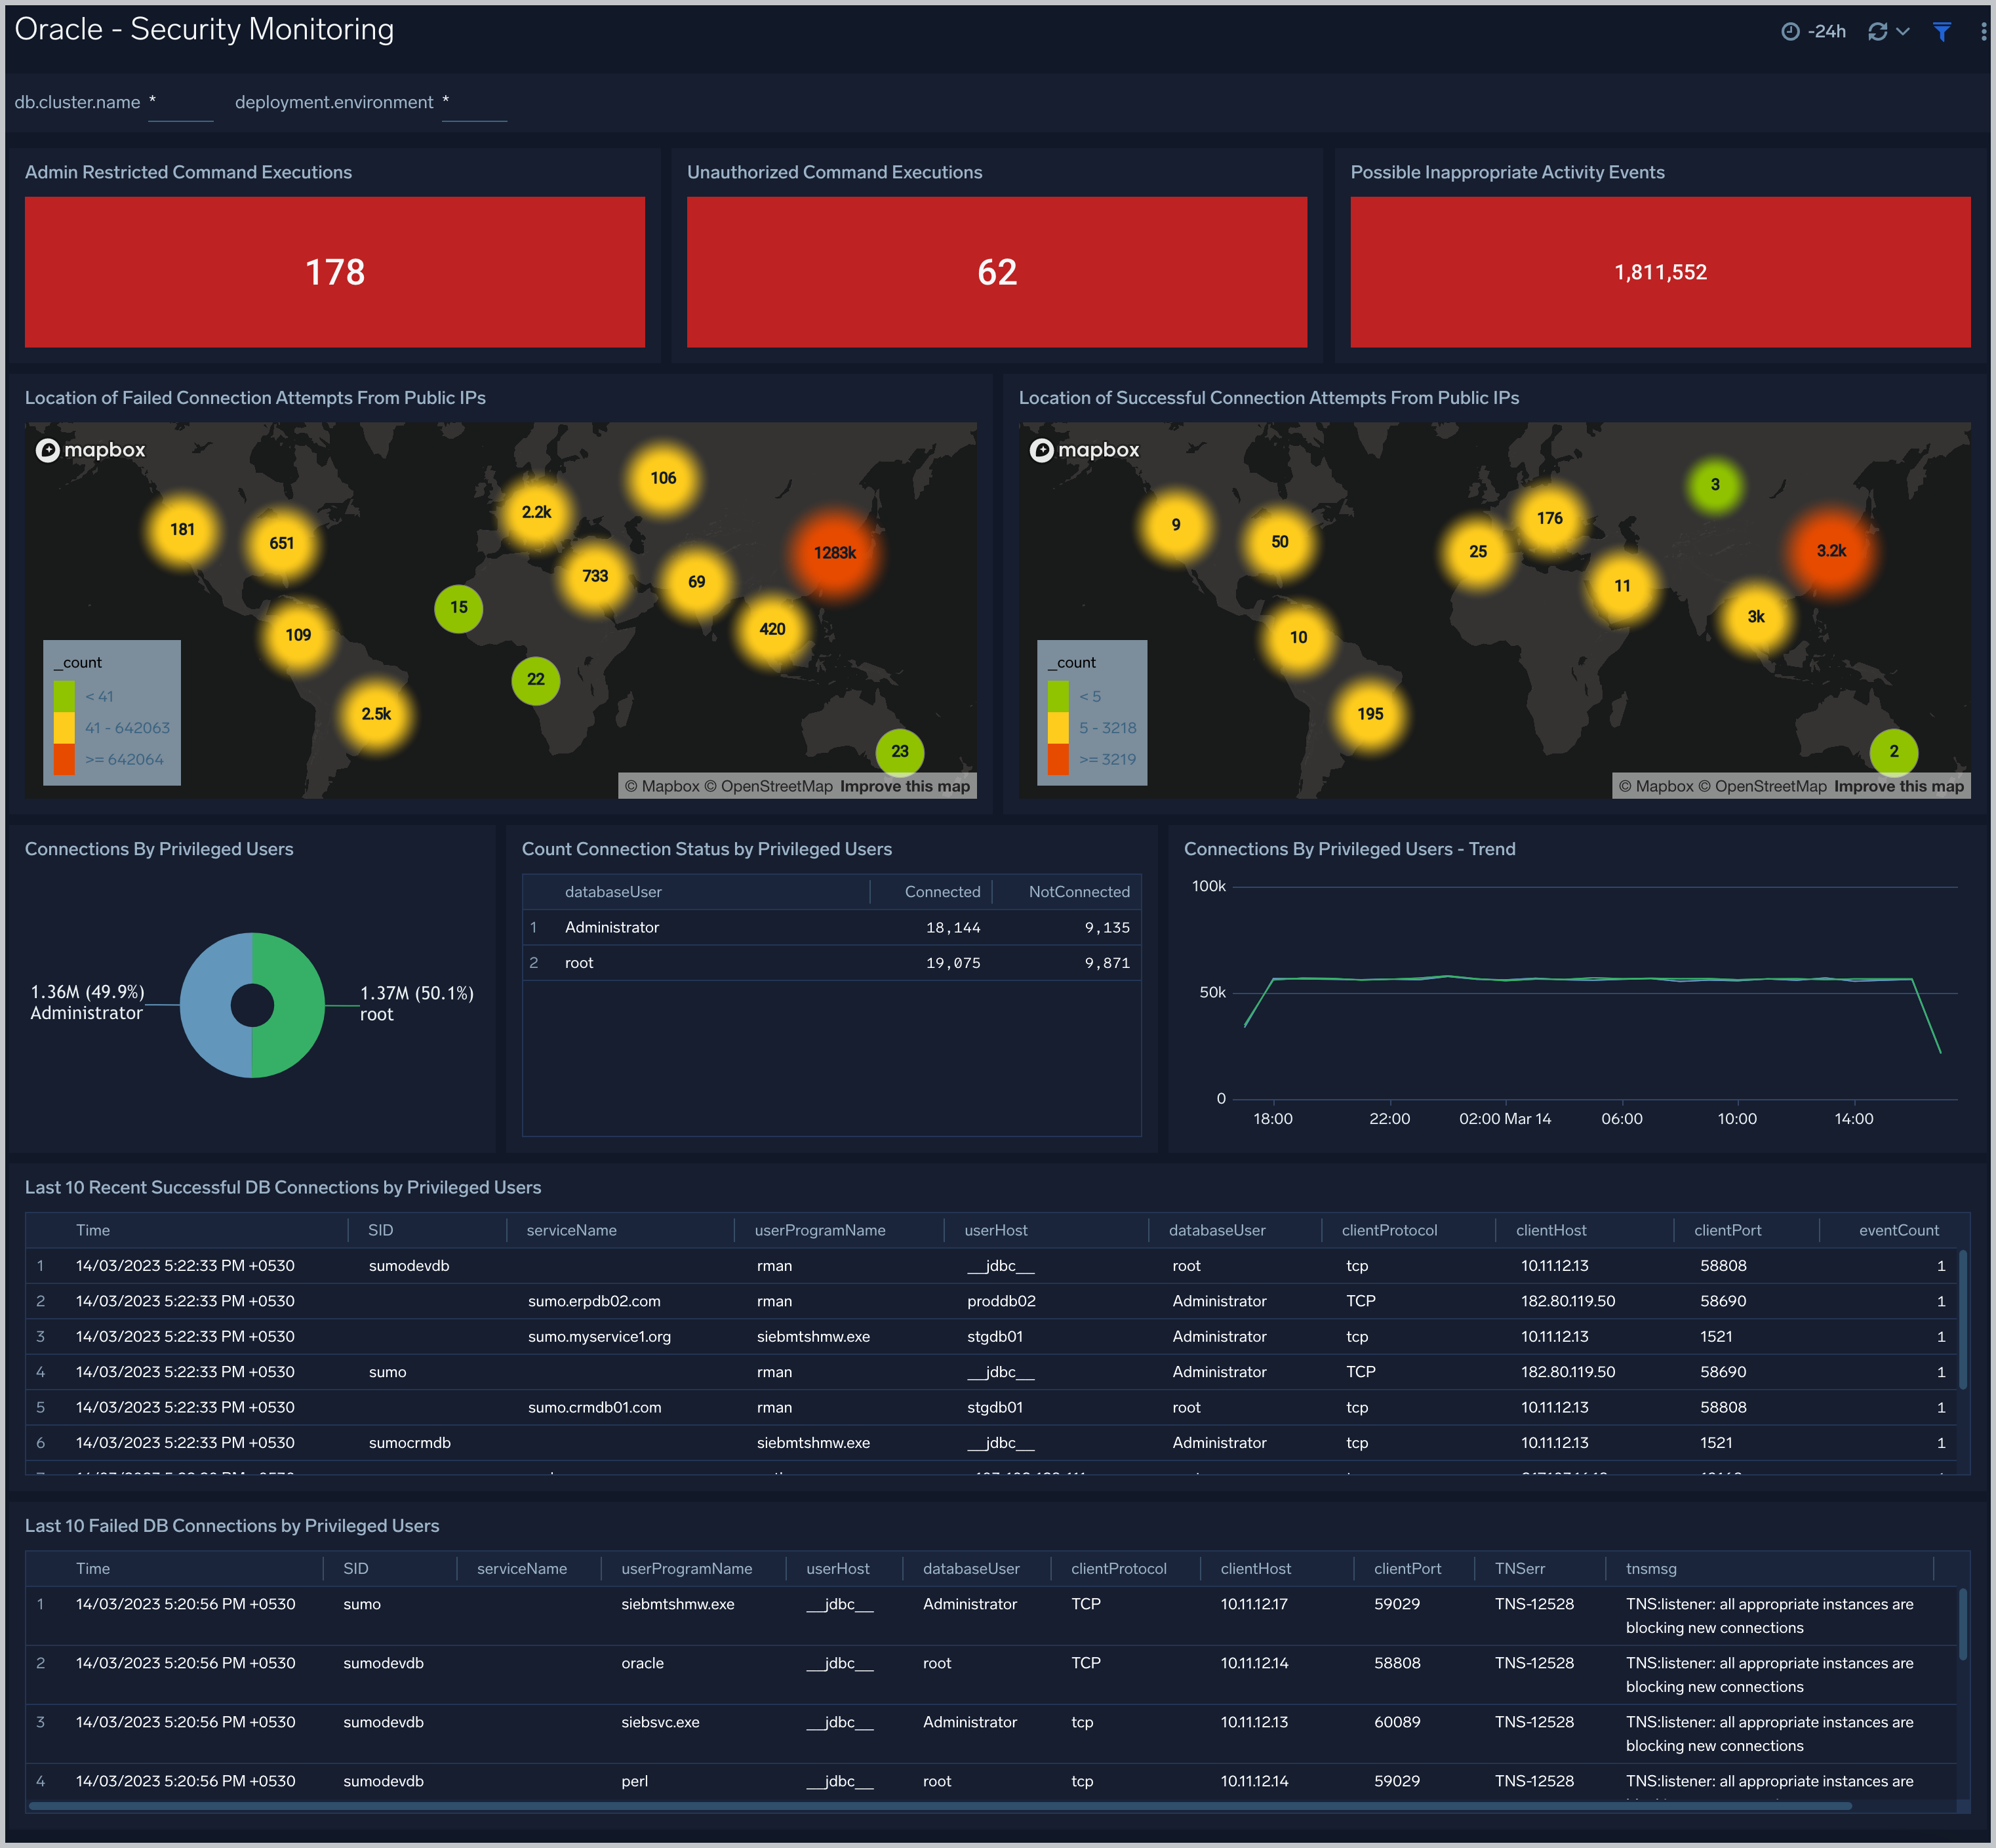The height and width of the screenshot is (1848, 1996).
Task: Open the -24h time range picker
Action: pos(1814,32)
